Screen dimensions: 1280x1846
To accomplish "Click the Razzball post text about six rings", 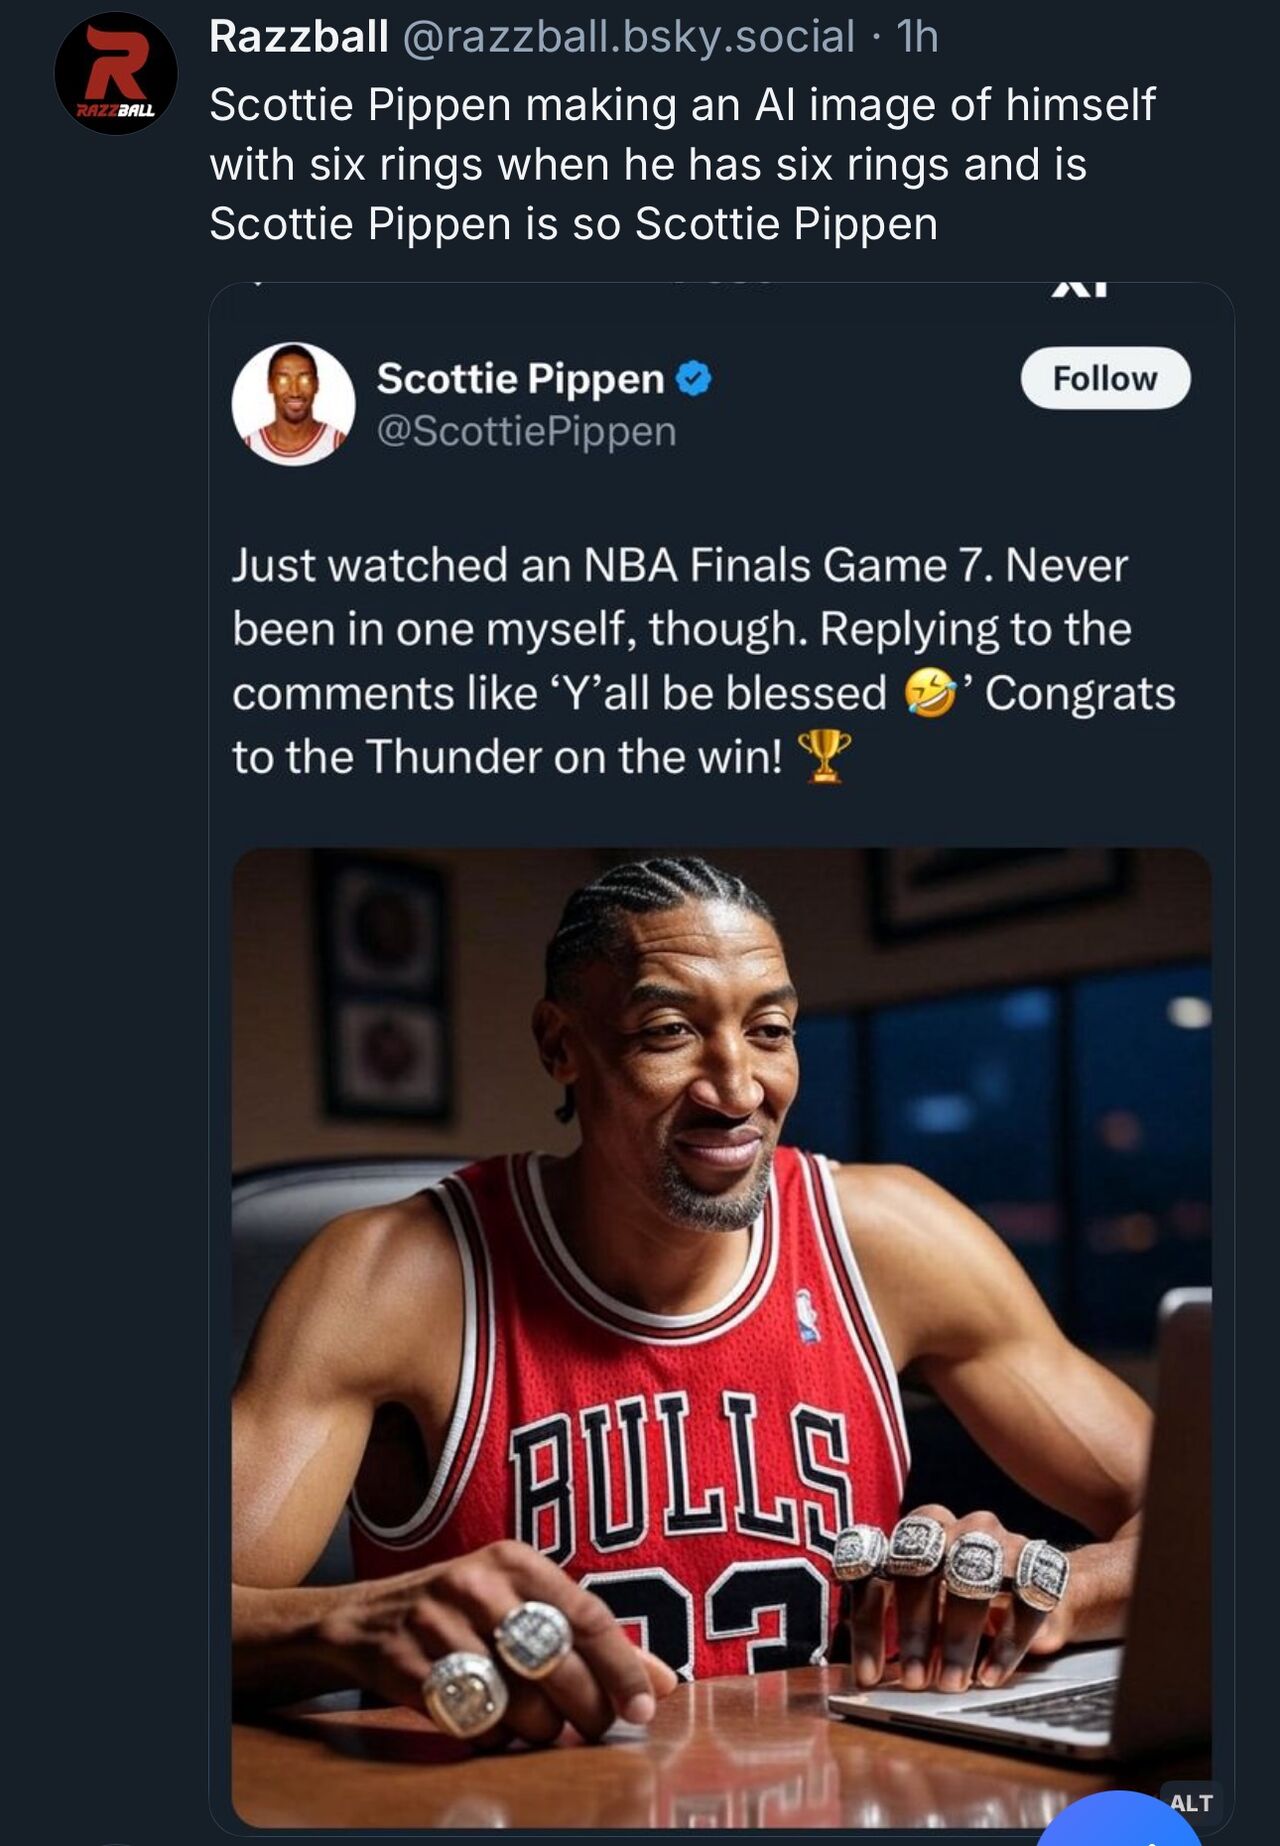I will point(683,164).
